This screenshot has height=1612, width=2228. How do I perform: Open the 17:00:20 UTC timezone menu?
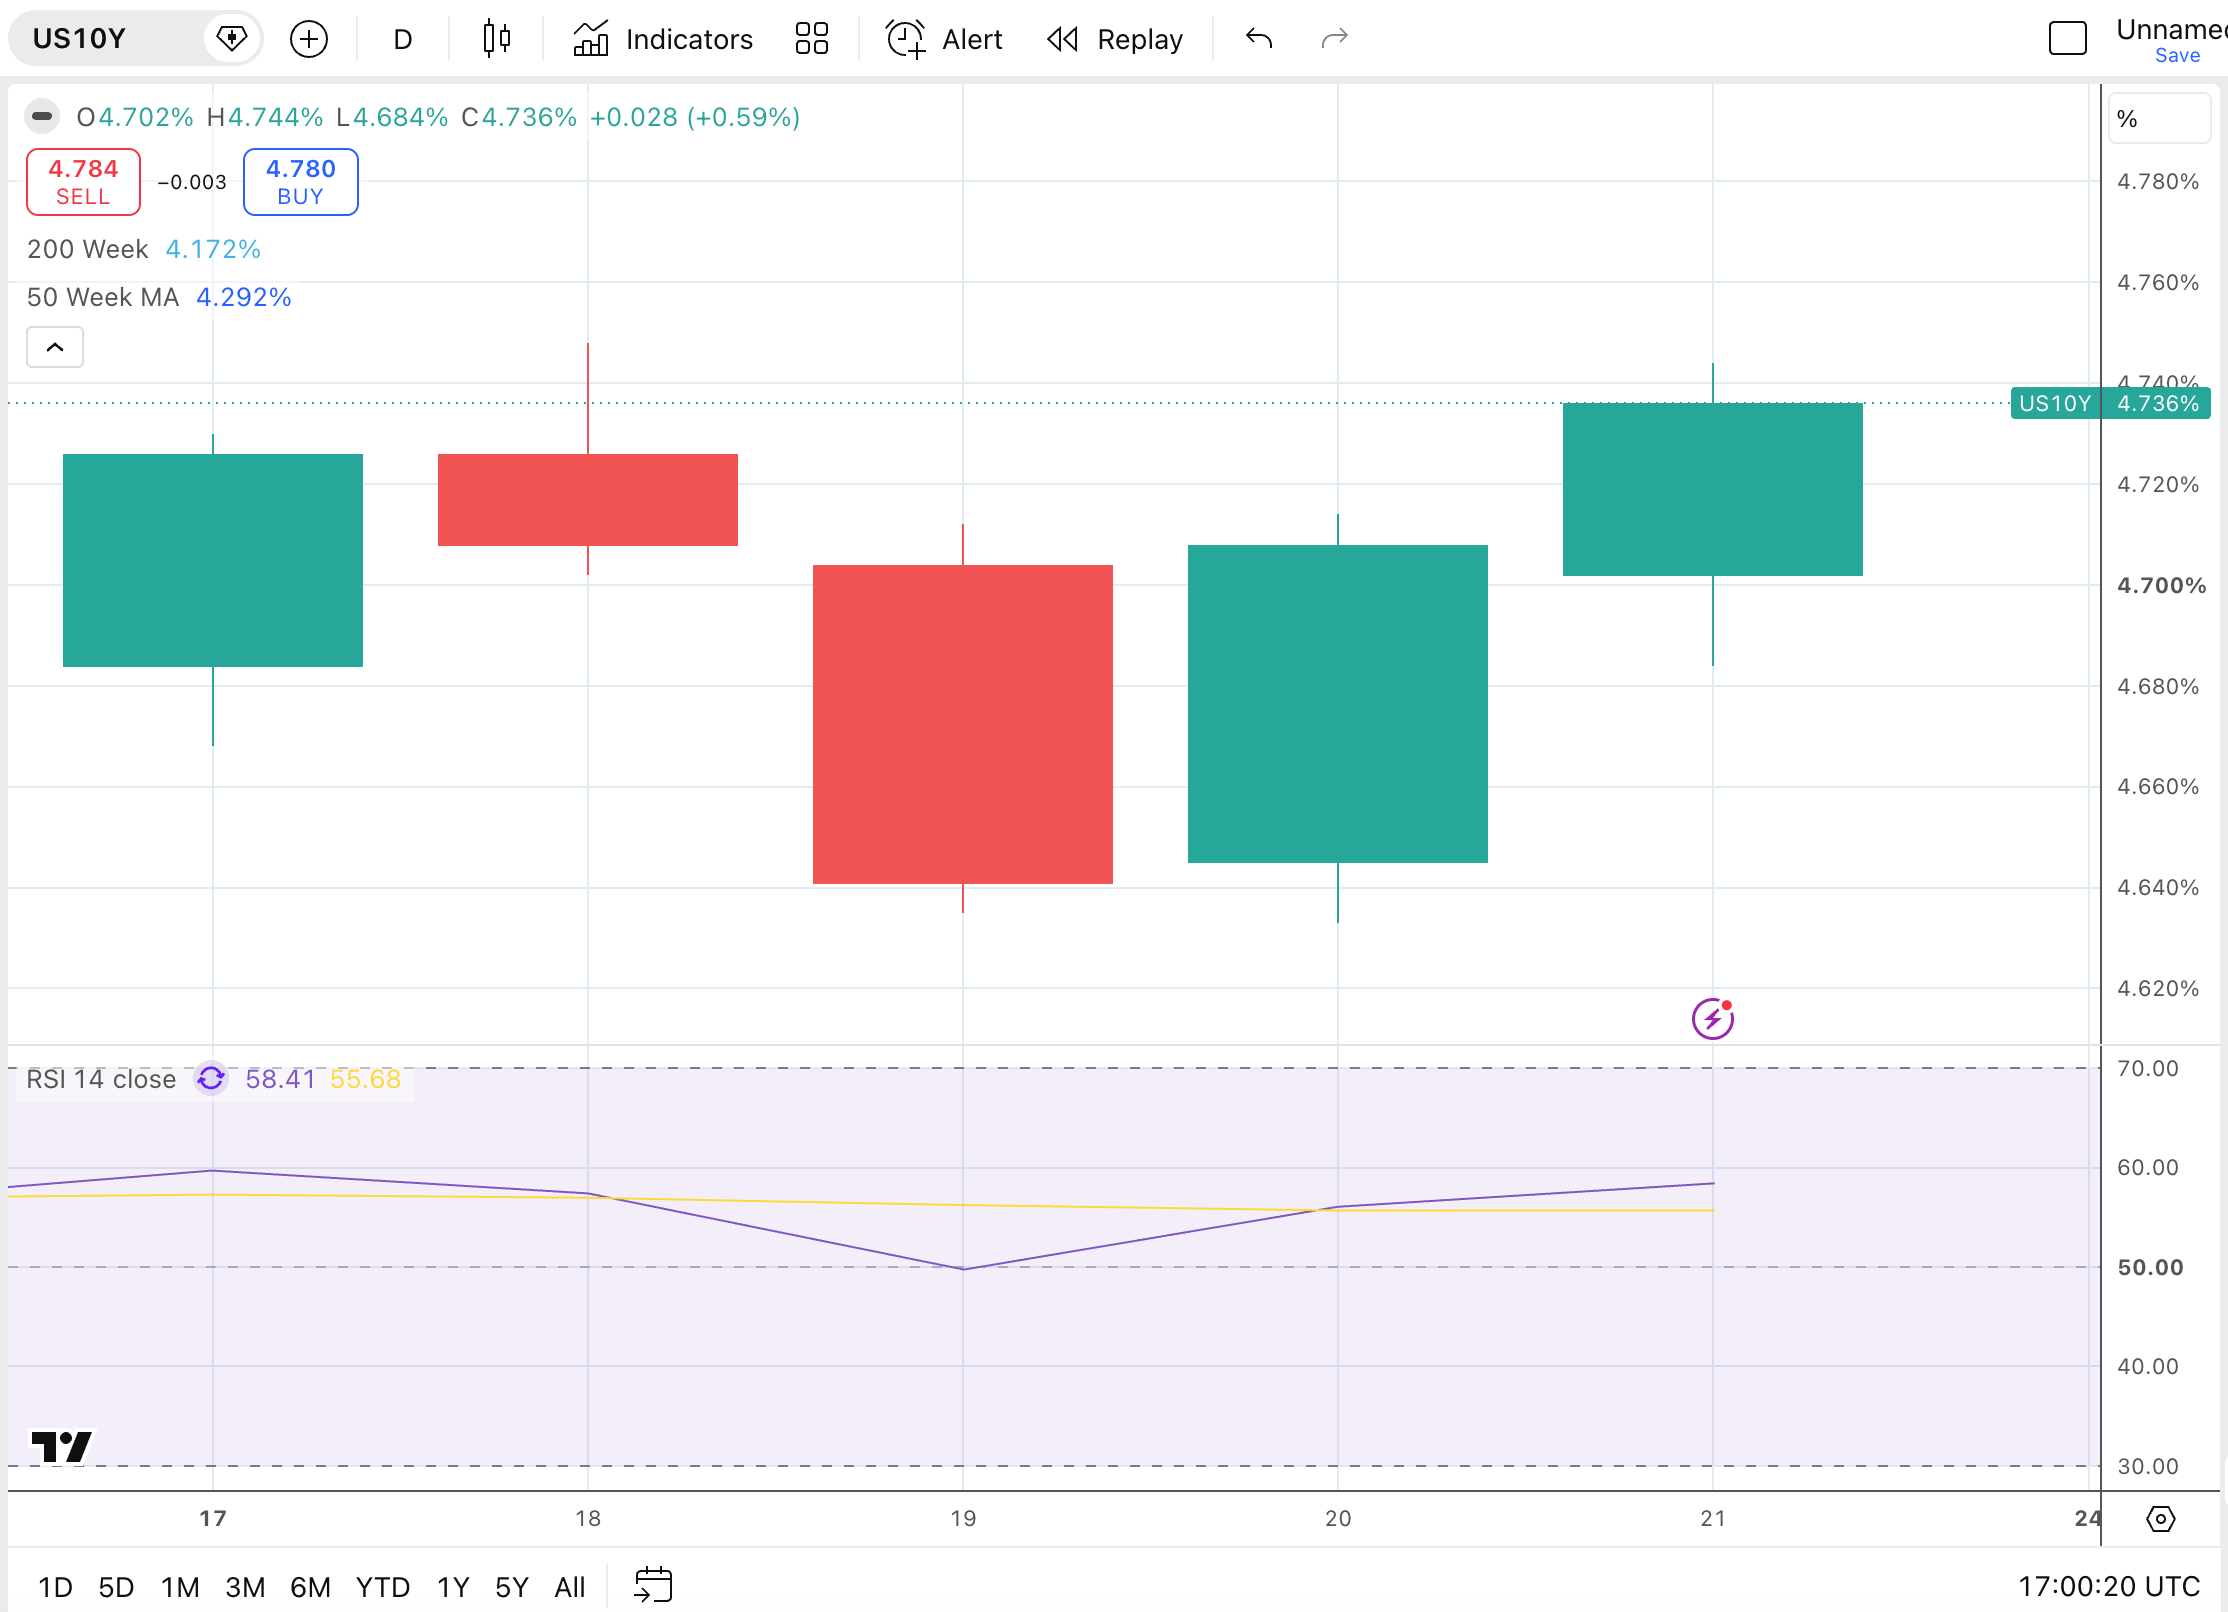2109,1587
